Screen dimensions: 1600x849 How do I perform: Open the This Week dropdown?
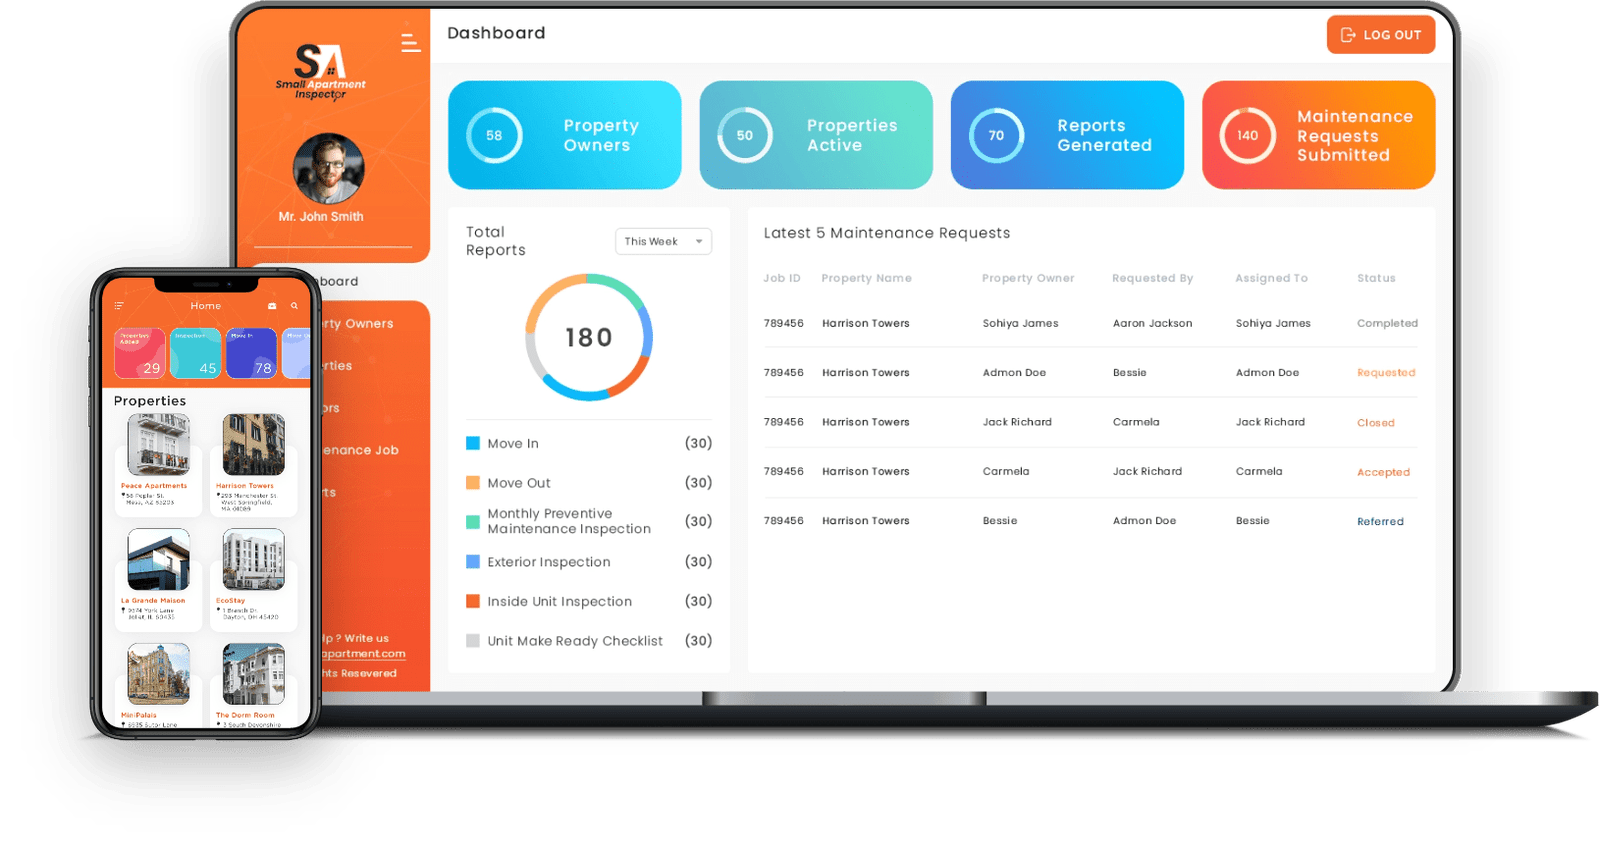663,241
